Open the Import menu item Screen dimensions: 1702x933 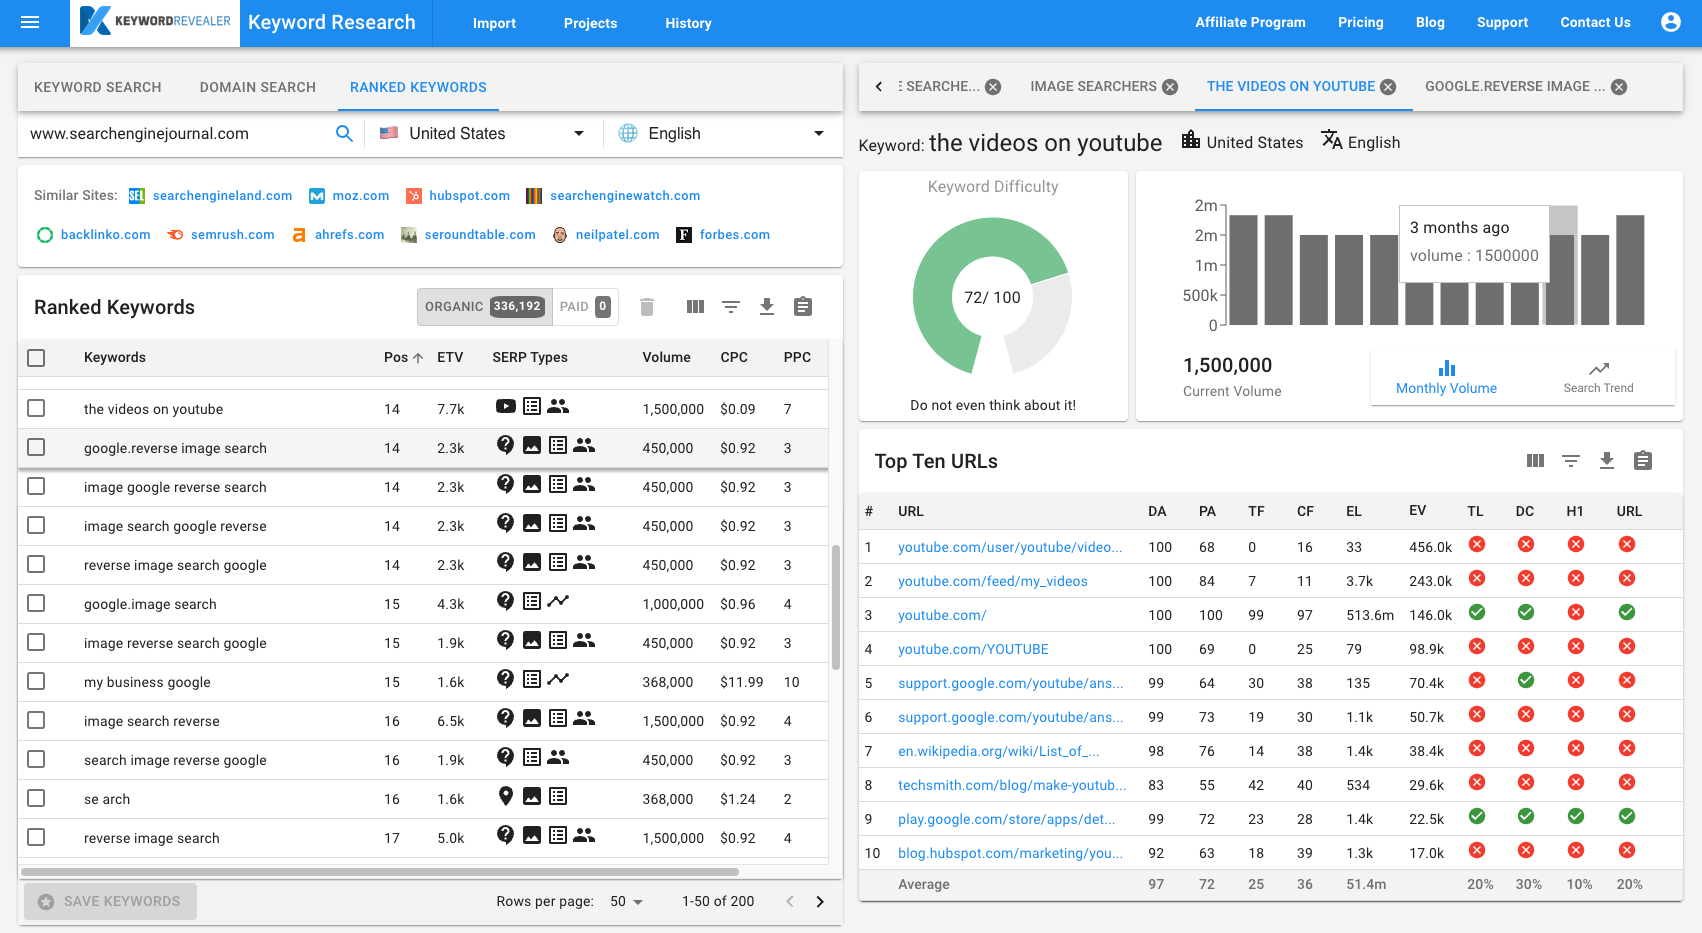[494, 23]
